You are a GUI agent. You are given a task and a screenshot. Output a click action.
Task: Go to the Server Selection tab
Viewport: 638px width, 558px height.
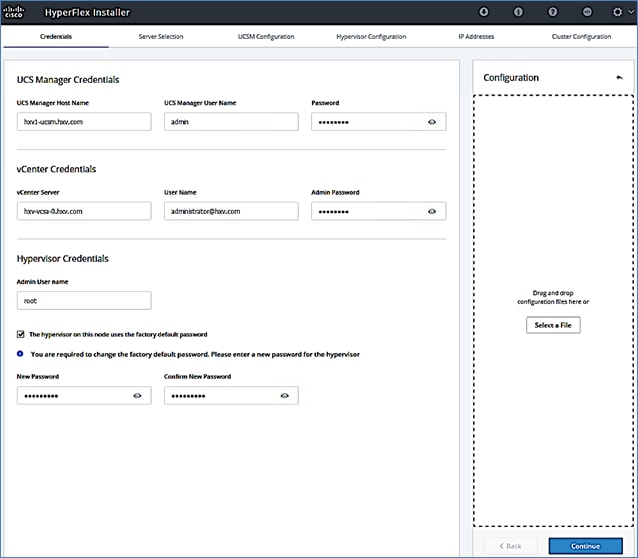coord(161,37)
